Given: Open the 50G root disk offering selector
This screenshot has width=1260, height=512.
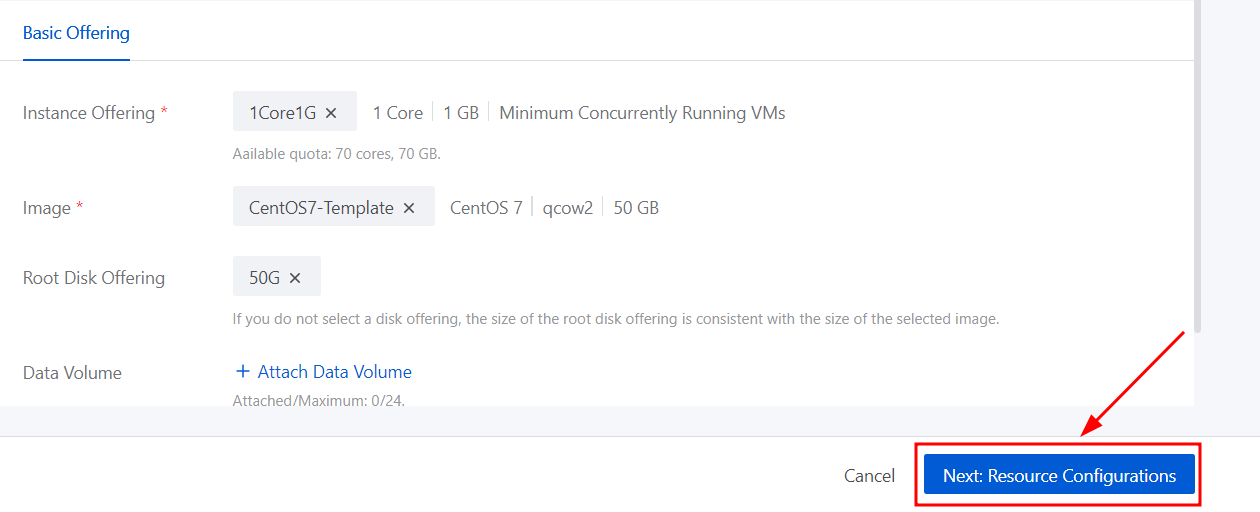Looking at the screenshot, I should [264, 278].
